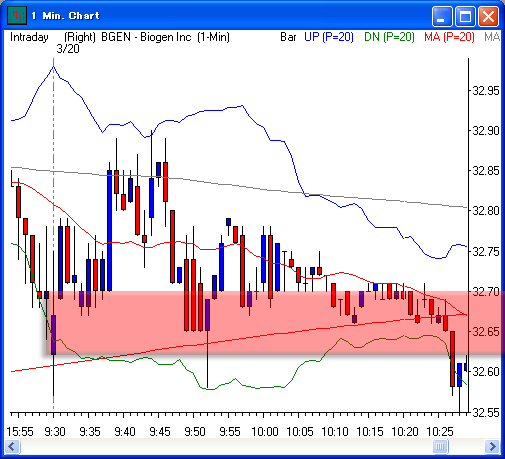Minimize the 1 Min. Chart window
The width and height of the screenshot is (505, 459).
tap(442, 16)
